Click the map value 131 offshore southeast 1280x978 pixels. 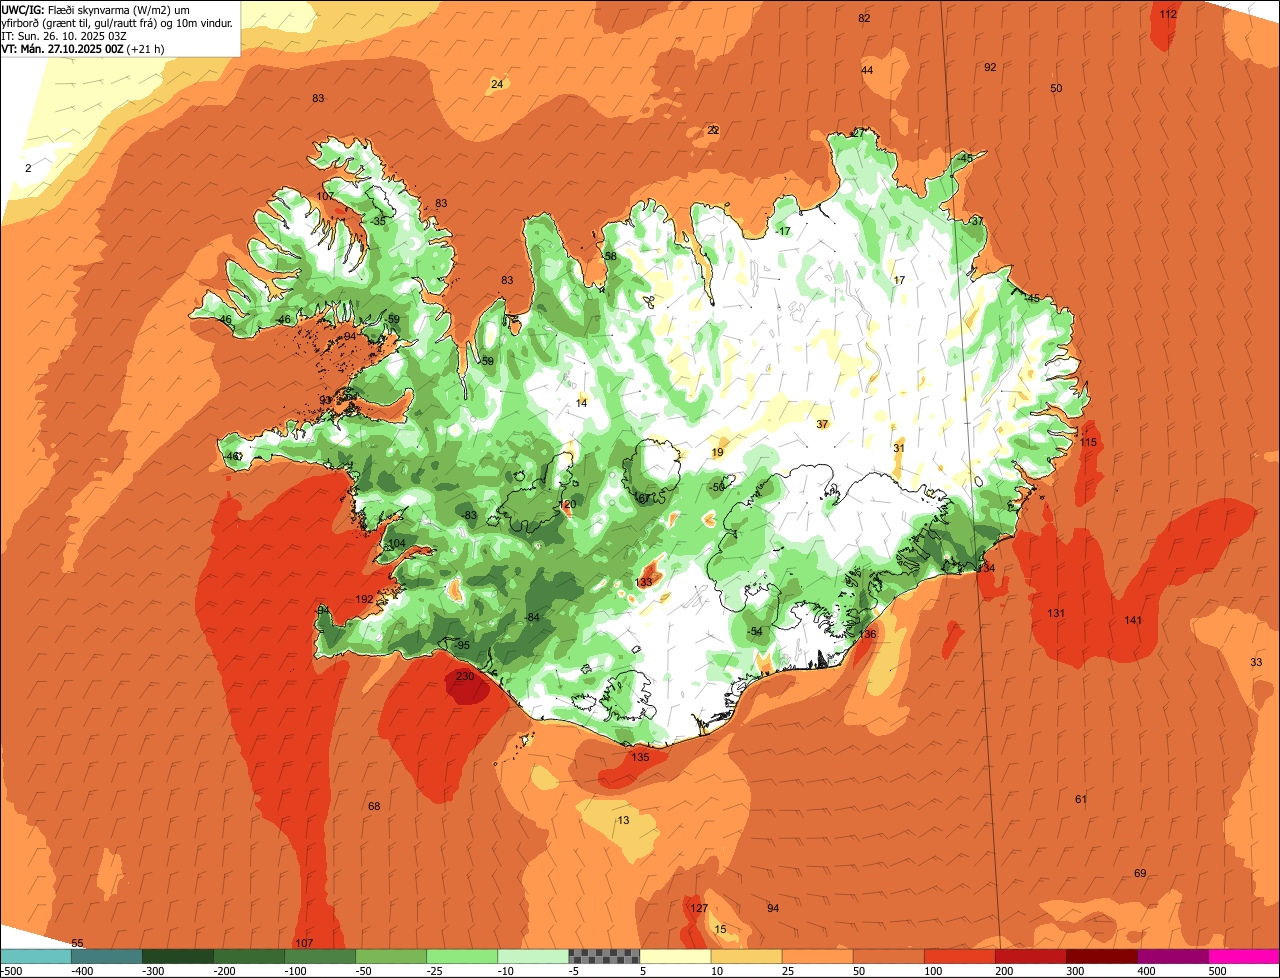[x=1056, y=613]
